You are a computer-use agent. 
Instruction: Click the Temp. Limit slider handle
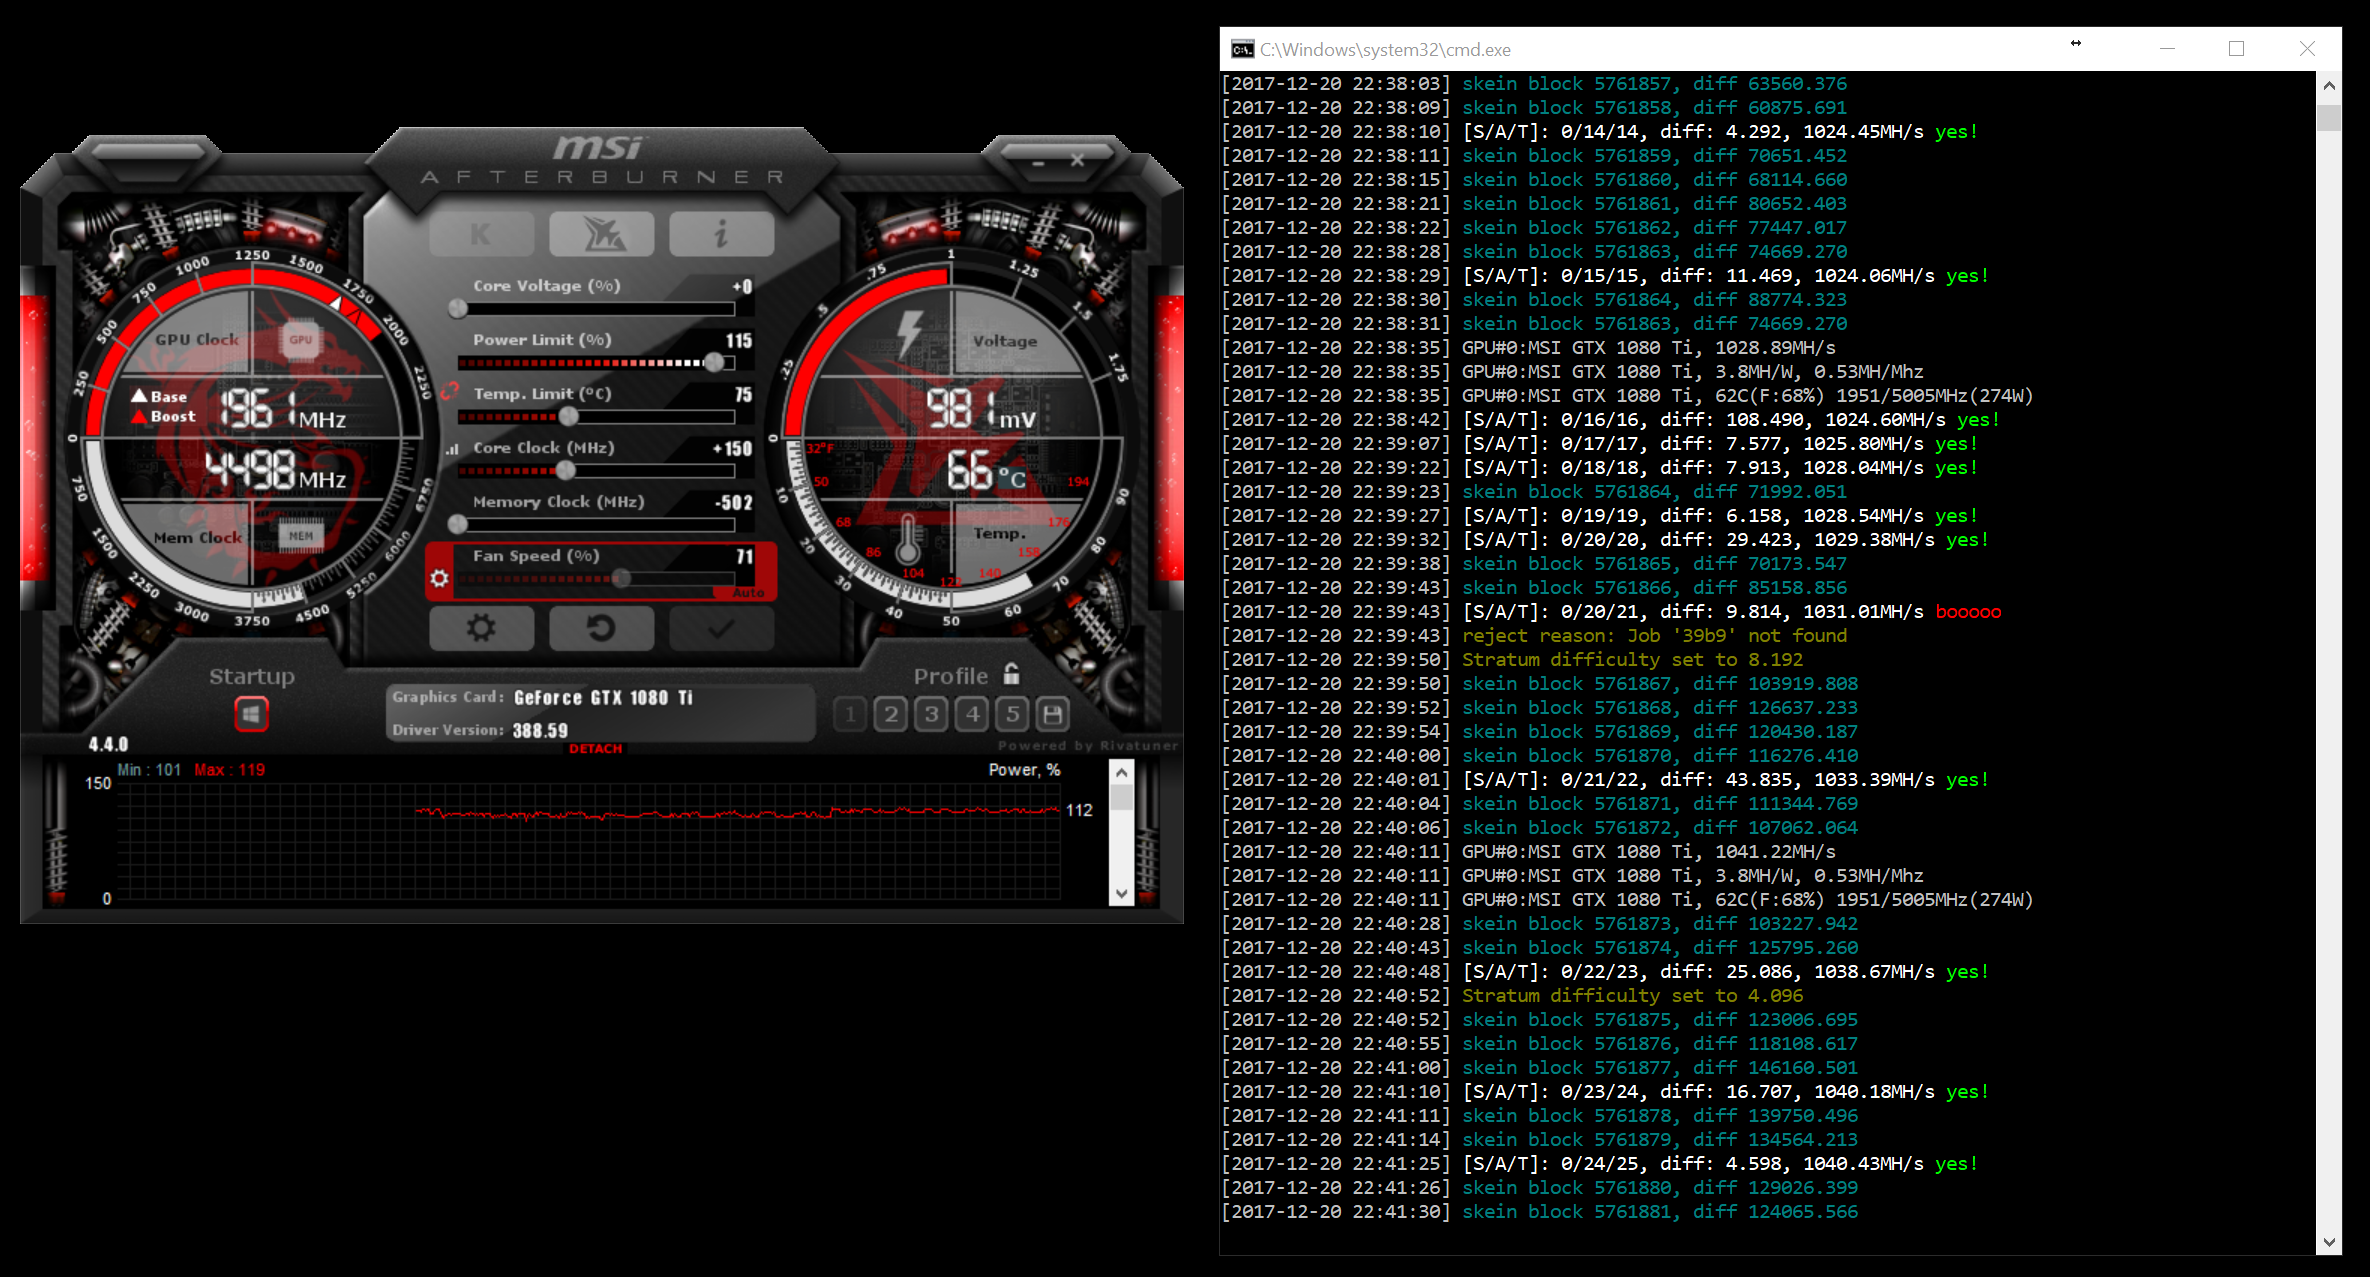569,416
